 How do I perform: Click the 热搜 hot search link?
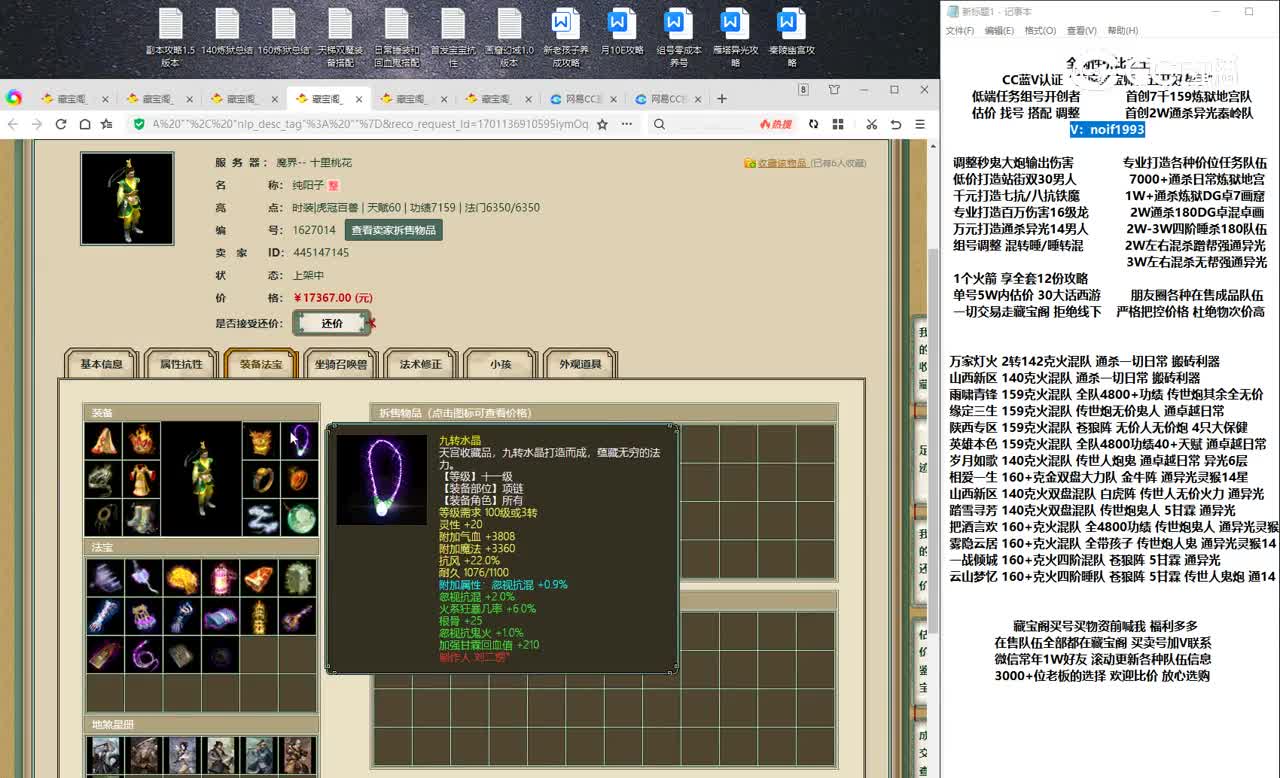(x=776, y=124)
